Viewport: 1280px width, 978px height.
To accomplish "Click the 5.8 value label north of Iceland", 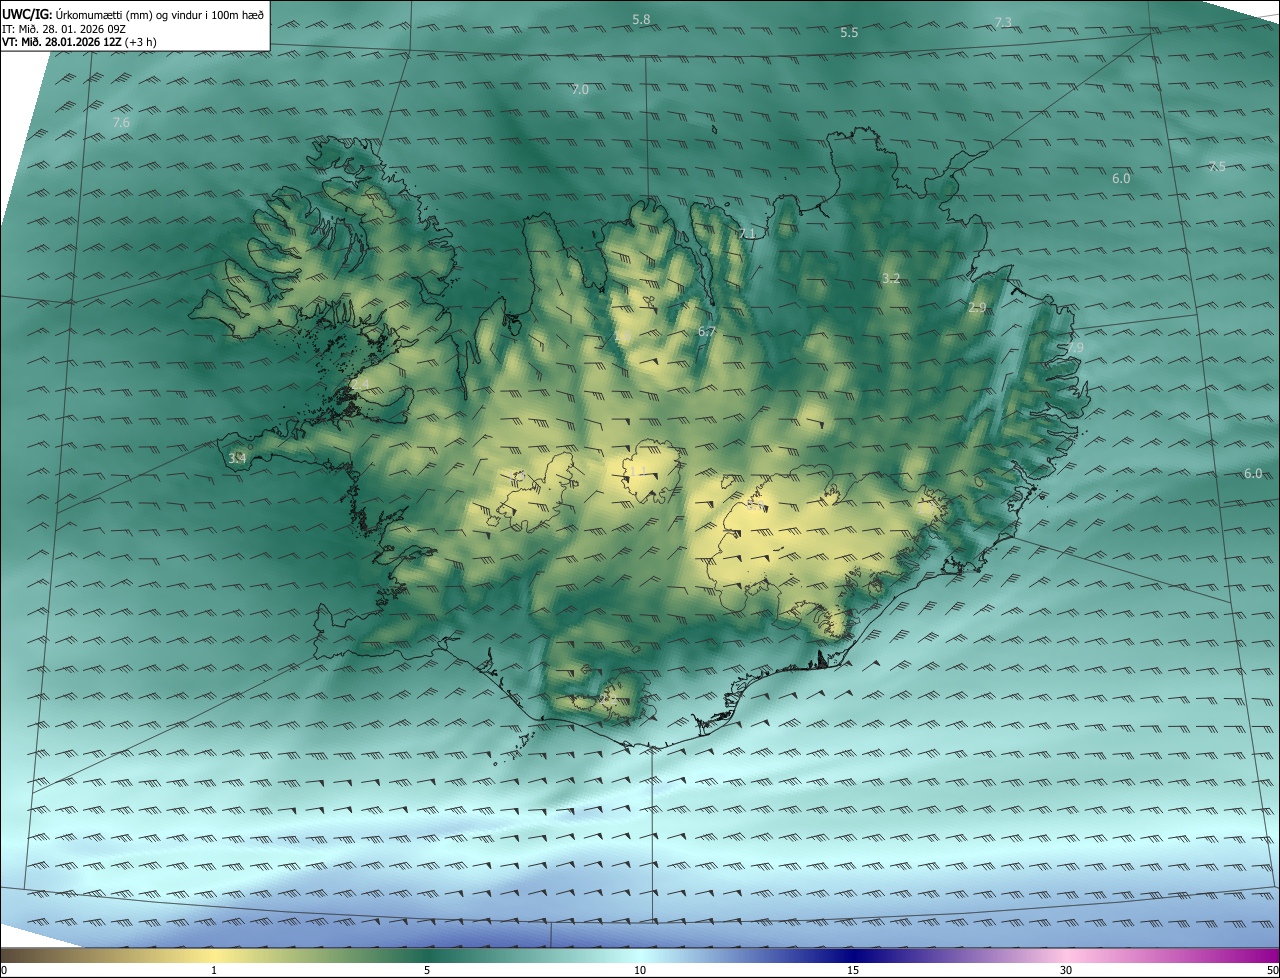I will click(x=641, y=20).
